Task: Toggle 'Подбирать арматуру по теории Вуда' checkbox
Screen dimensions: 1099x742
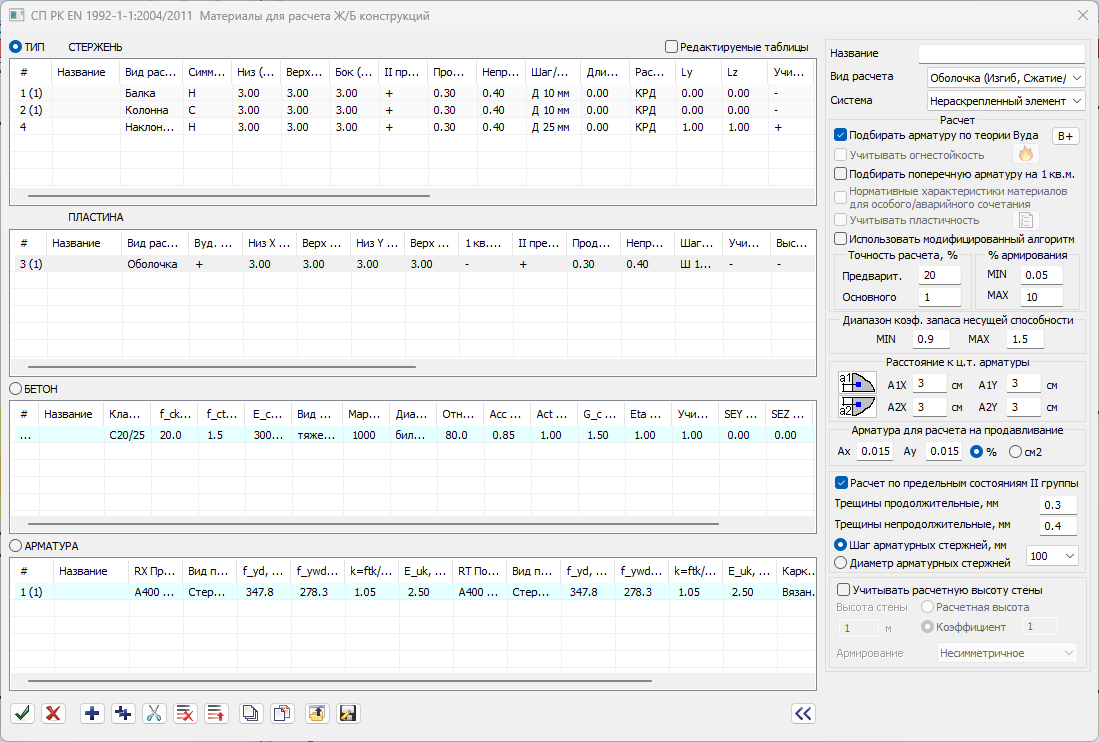Action: pyautogui.click(x=841, y=135)
